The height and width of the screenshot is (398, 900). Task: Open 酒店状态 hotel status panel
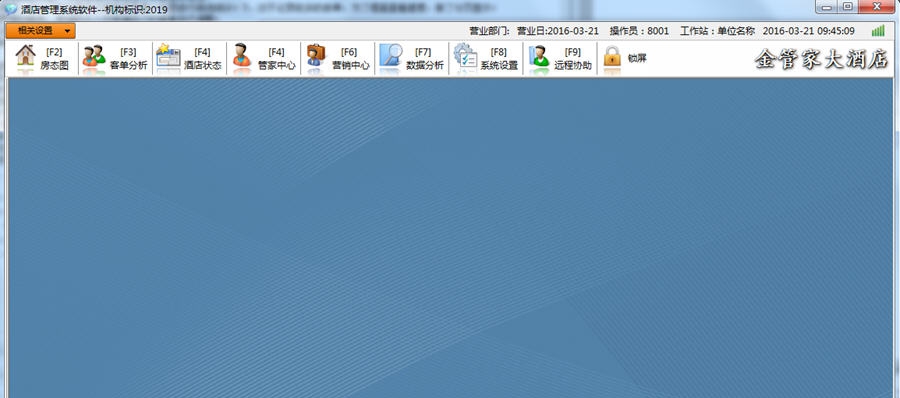tap(189, 59)
